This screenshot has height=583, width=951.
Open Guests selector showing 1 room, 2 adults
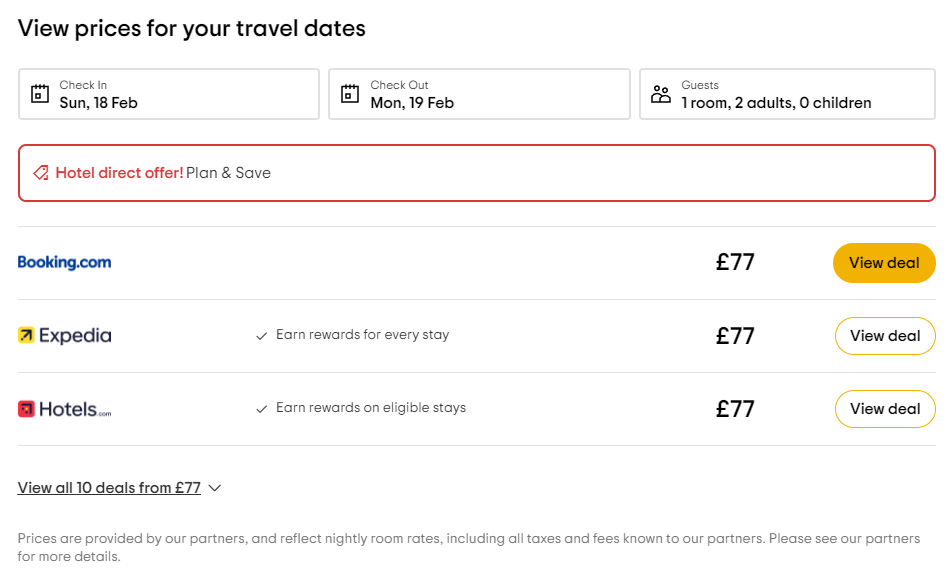(788, 94)
